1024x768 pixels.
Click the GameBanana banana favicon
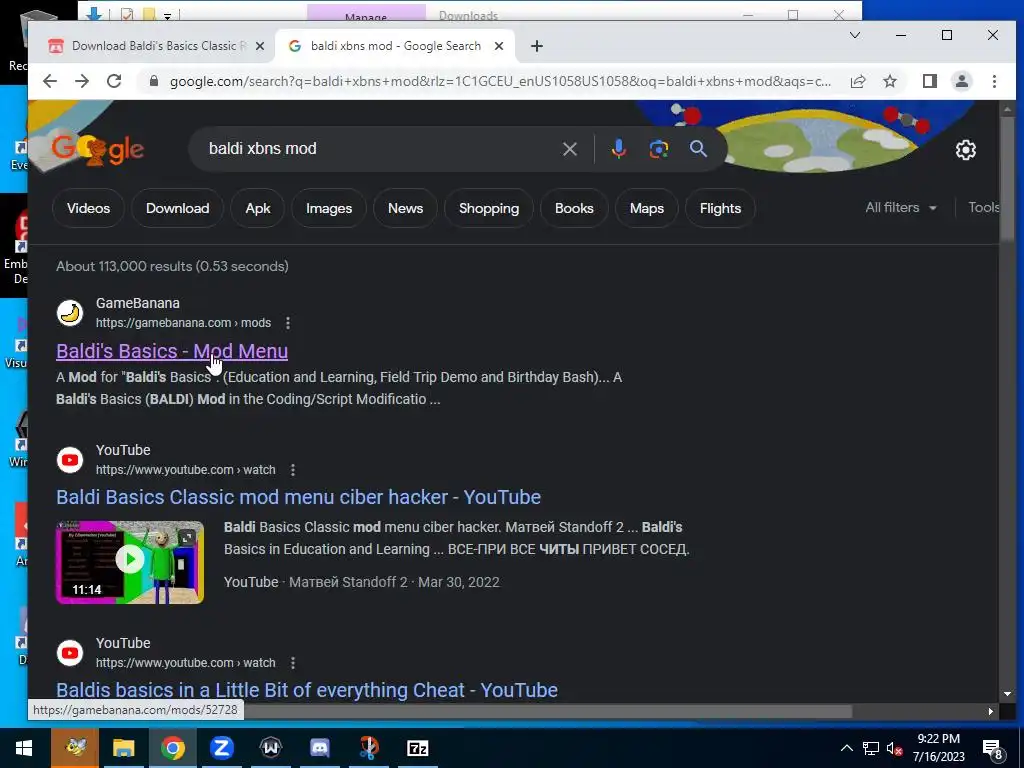pyautogui.click(x=70, y=313)
